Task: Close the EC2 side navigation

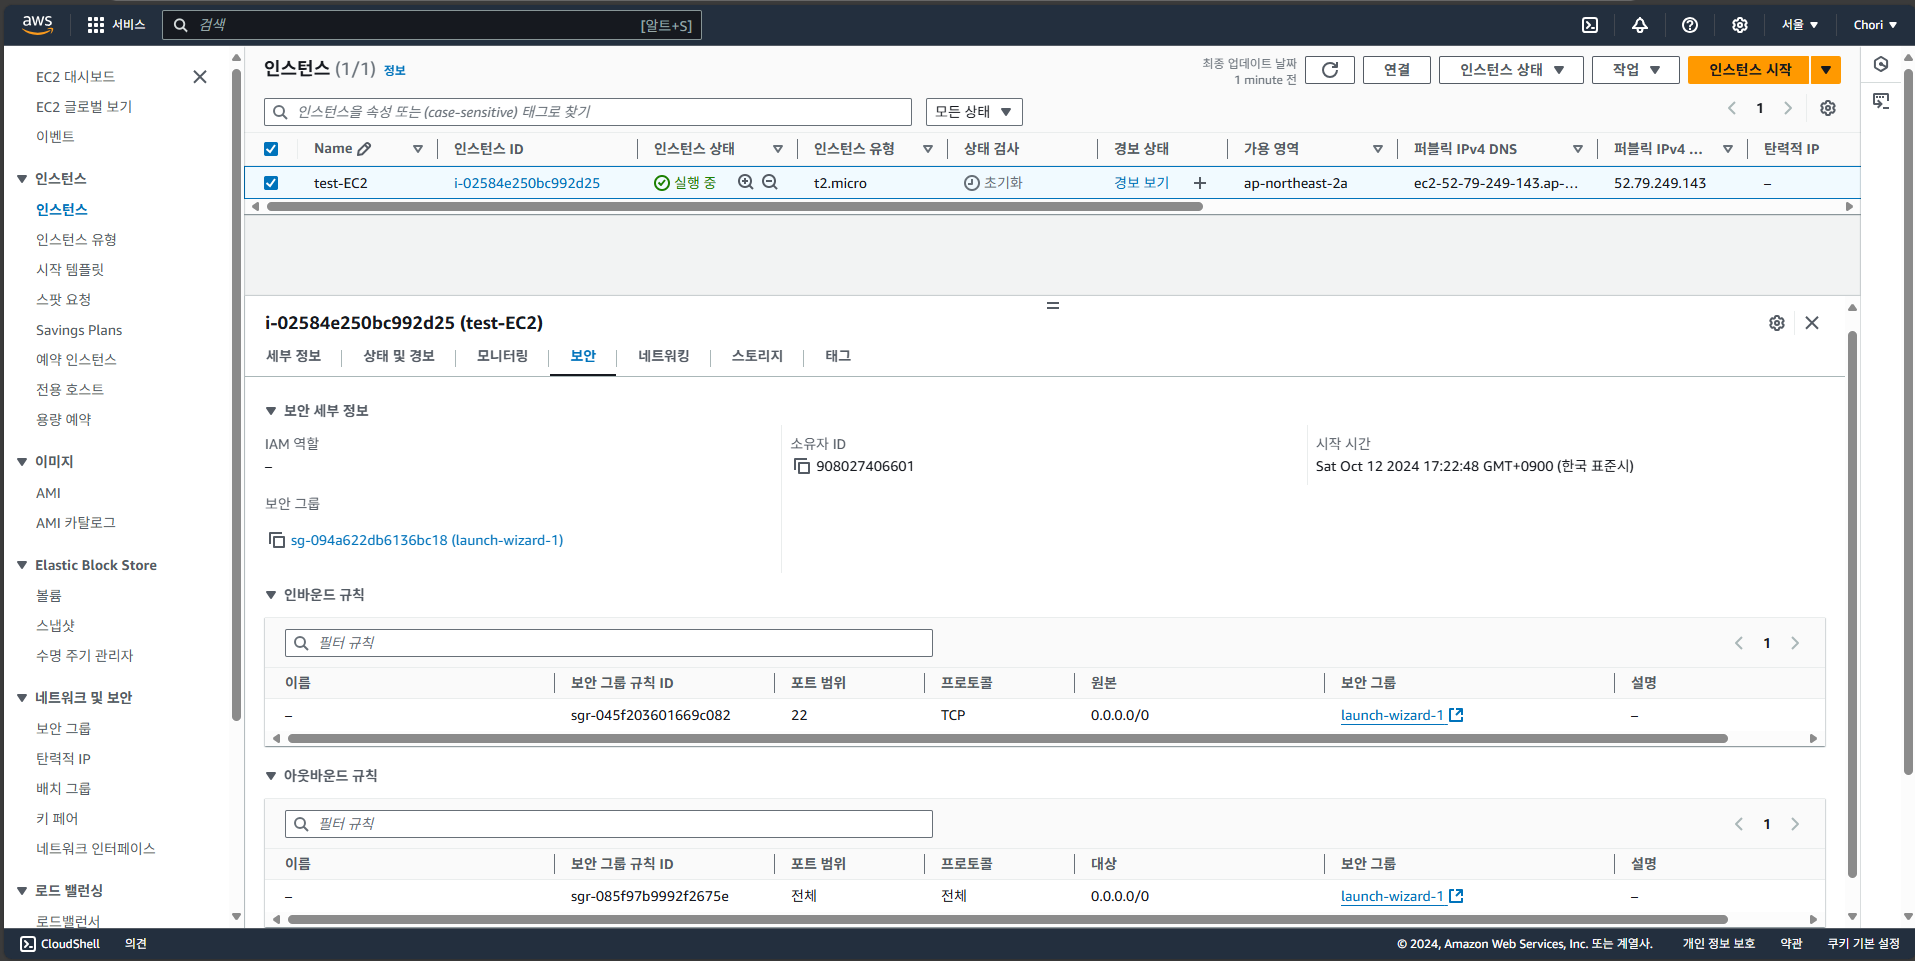Action: tap(200, 77)
